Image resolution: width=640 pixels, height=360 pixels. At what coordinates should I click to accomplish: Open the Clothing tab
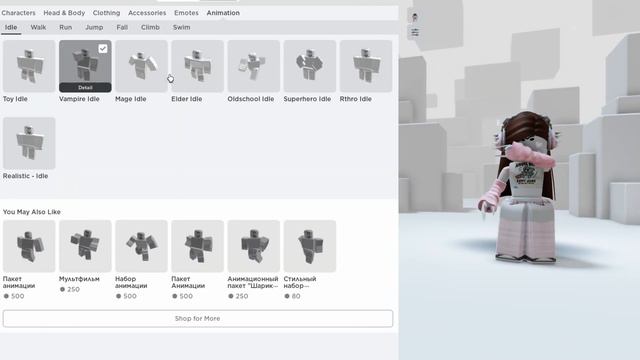(x=106, y=13)
